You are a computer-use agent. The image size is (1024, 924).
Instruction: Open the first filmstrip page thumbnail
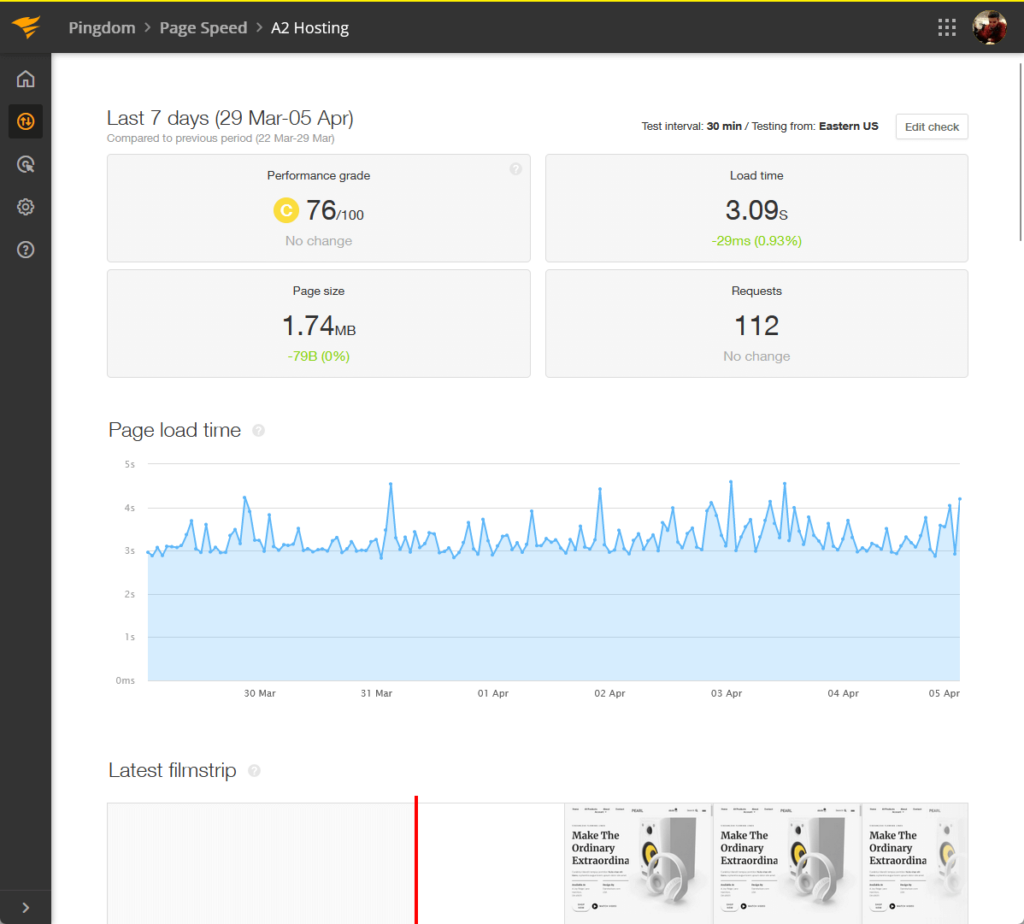click(x=638, y=863)
